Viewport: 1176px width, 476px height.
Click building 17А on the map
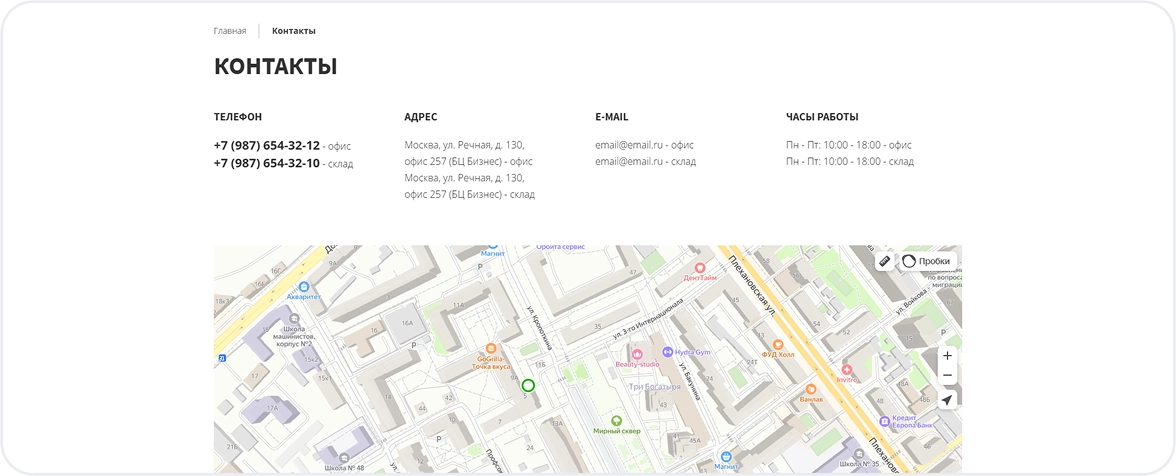[271, 408]
